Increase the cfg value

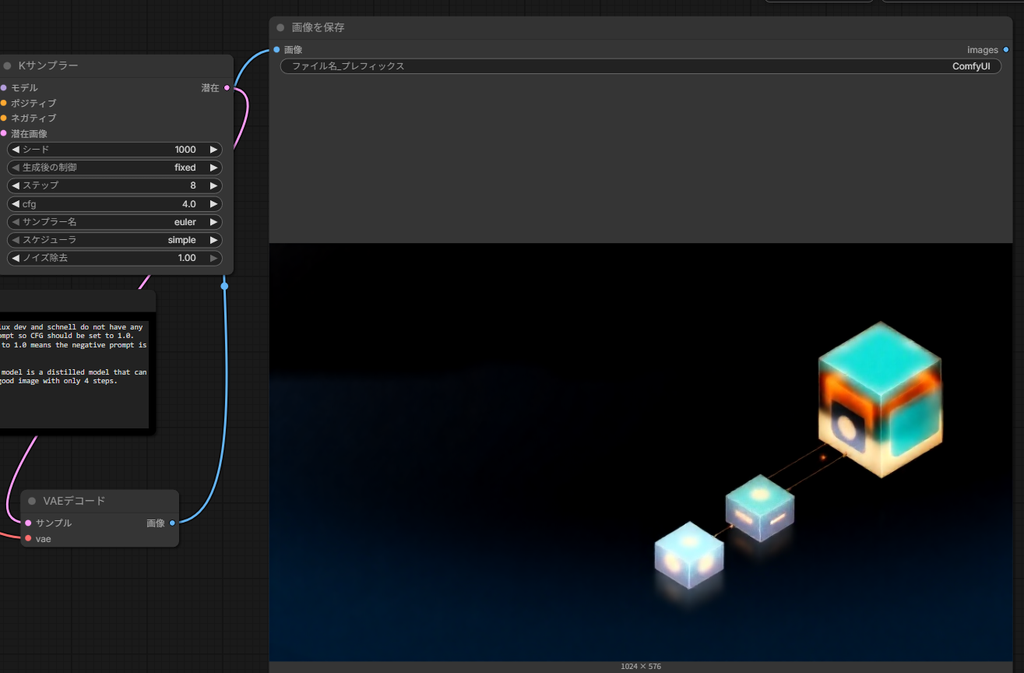click(214, 204)
